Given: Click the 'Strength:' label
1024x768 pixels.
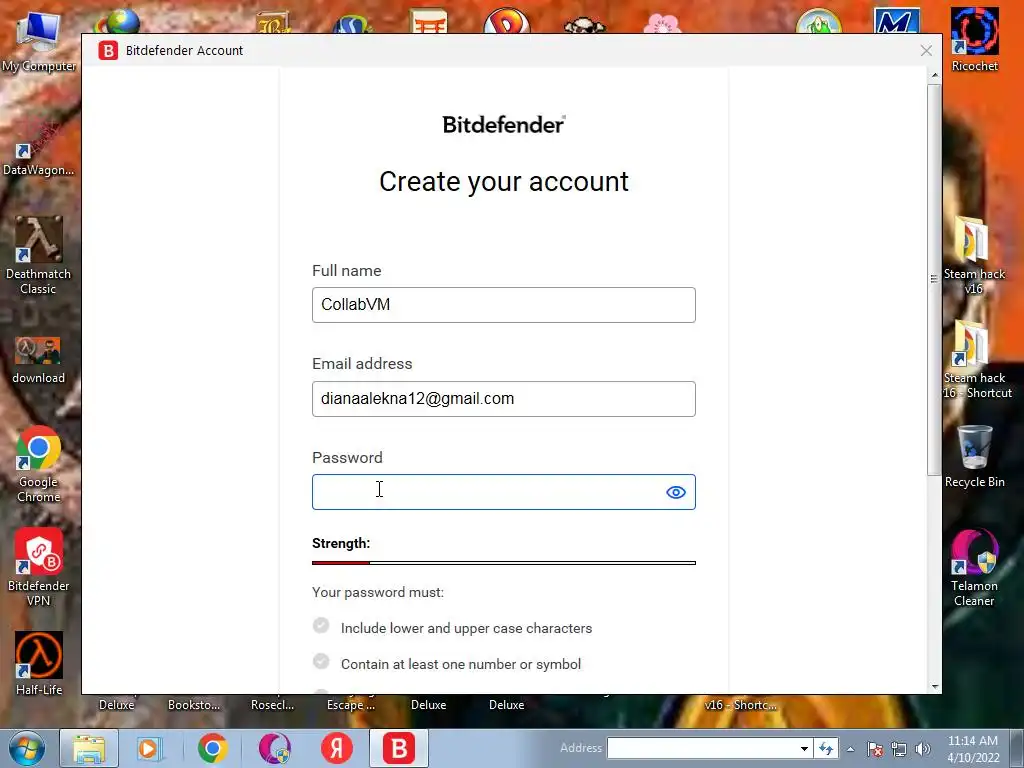Looking at the screenshot, I should pos(341,543).
